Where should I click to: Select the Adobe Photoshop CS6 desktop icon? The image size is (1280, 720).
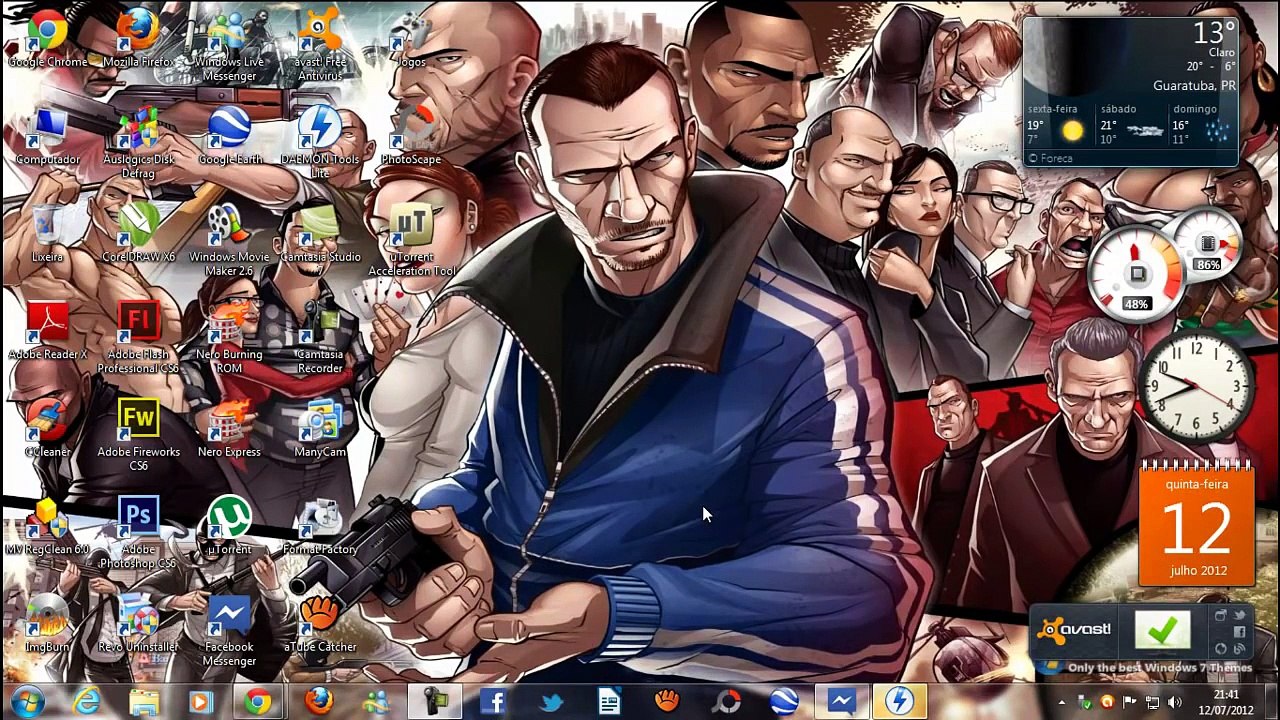tap(138, 533)
